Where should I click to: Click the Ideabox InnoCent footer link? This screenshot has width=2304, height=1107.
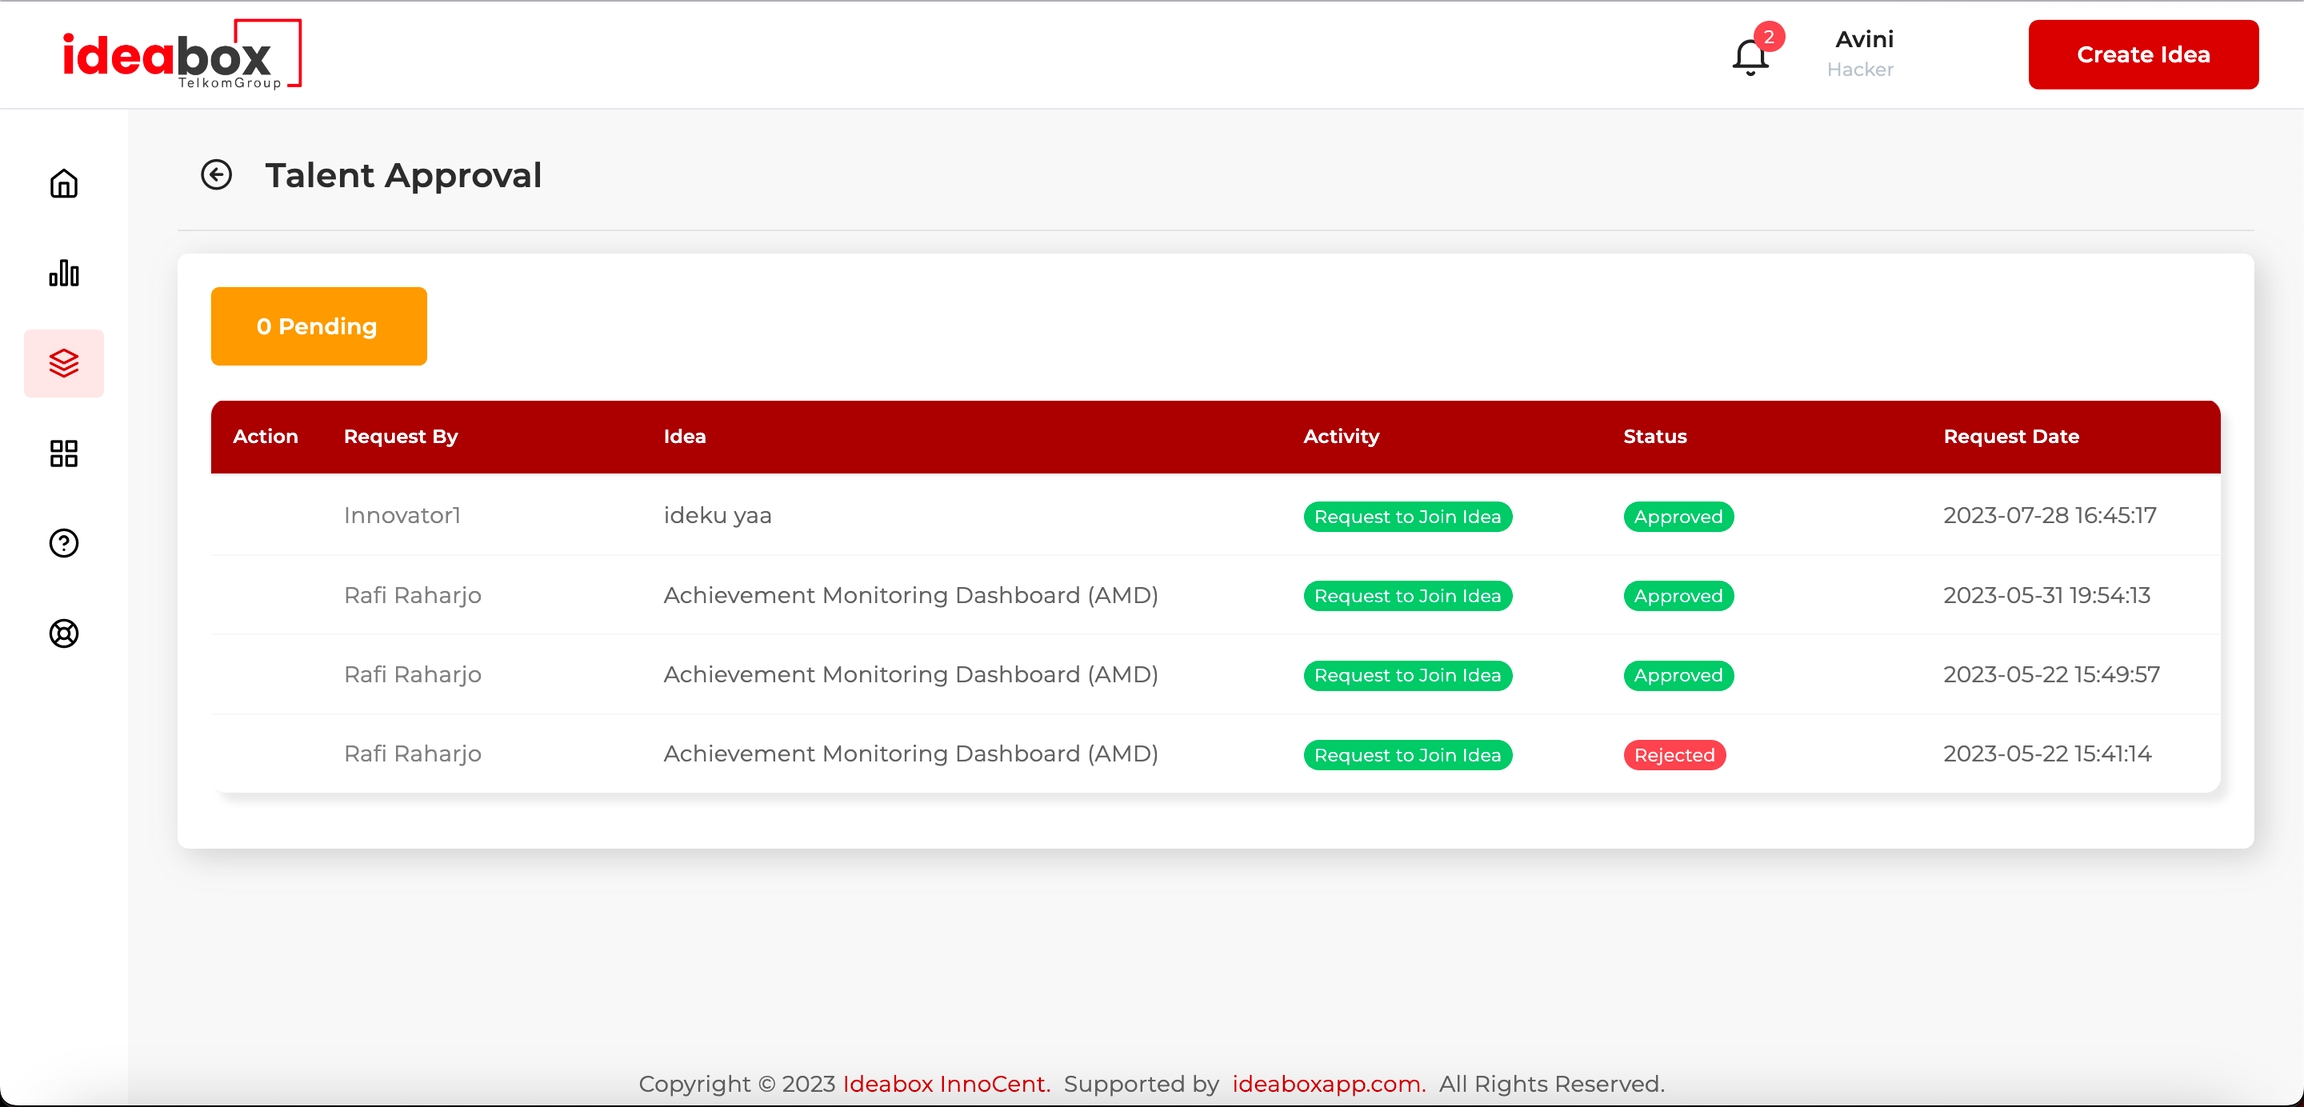[x=945, y=1084]
